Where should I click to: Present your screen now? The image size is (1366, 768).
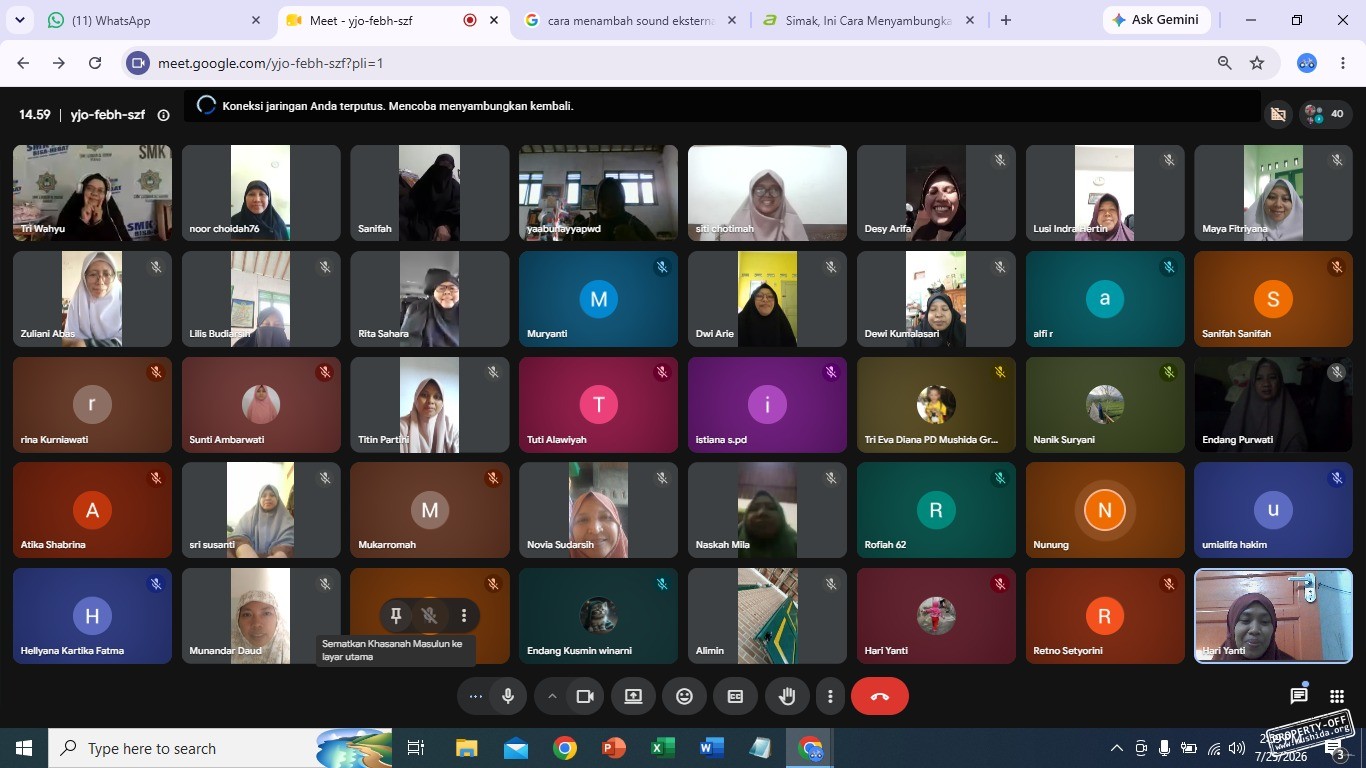(633, 696)
